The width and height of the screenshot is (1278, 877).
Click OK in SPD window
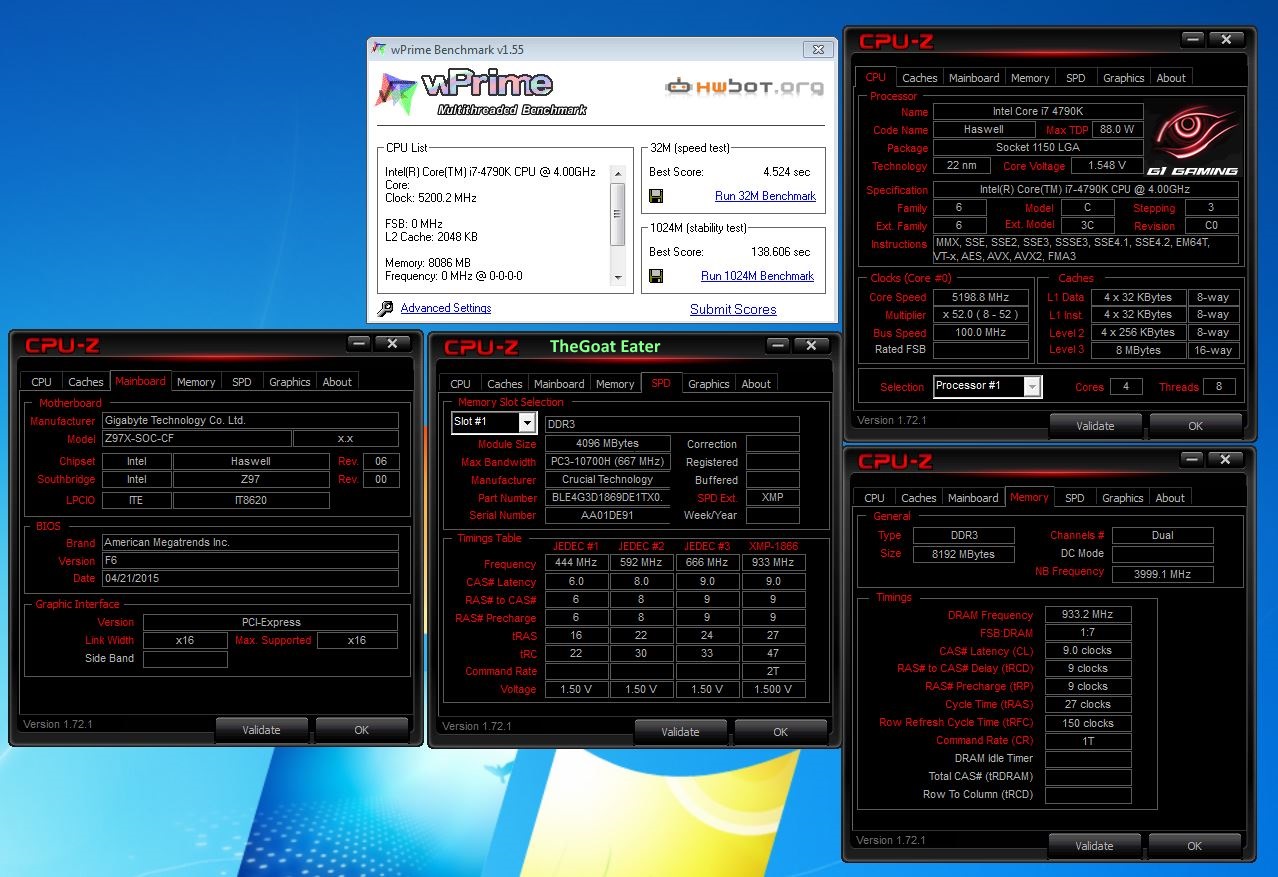pyautogui.click(x=781, y=732)
